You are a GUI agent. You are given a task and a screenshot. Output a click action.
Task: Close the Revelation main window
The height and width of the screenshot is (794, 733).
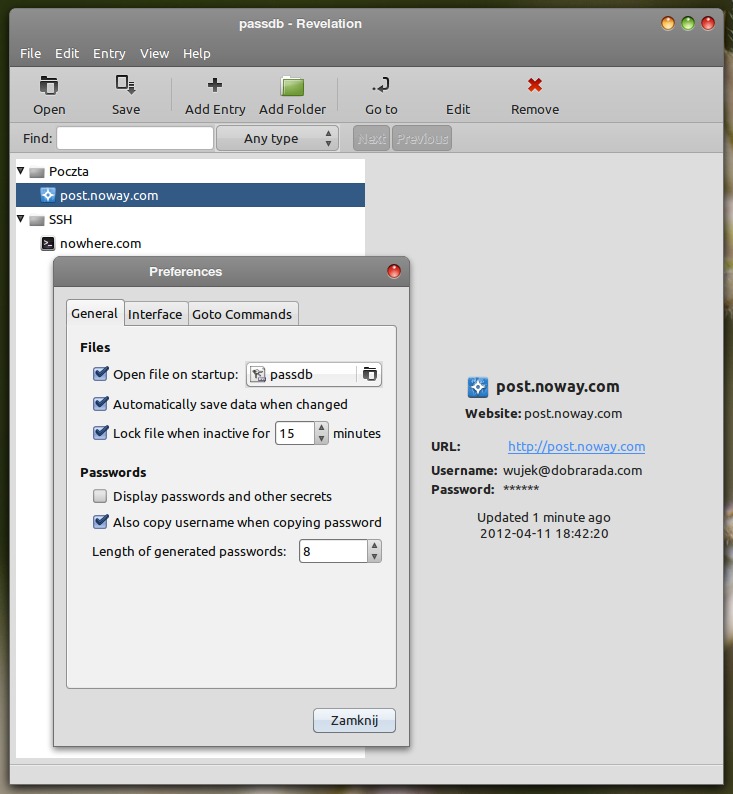(x=708, y=23)
